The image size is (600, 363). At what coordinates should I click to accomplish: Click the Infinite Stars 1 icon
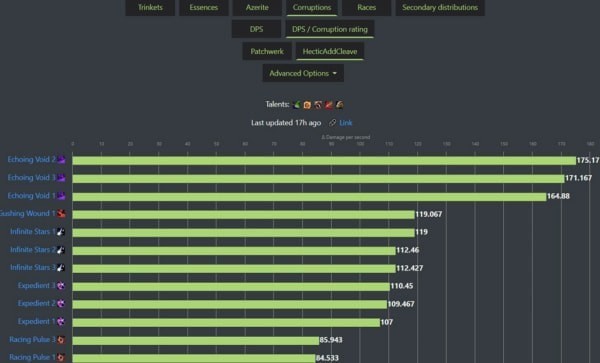click(x=61, y=232)
